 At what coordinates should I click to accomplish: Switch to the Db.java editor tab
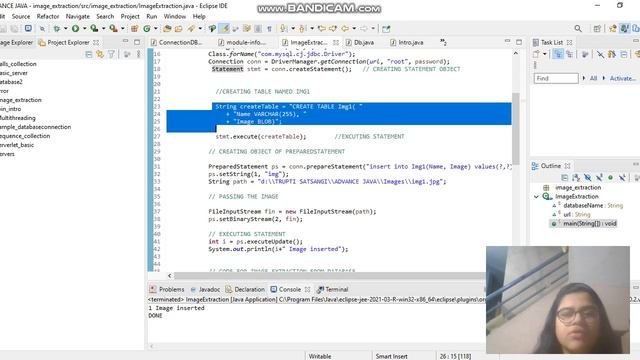click(x=360, y=42)
